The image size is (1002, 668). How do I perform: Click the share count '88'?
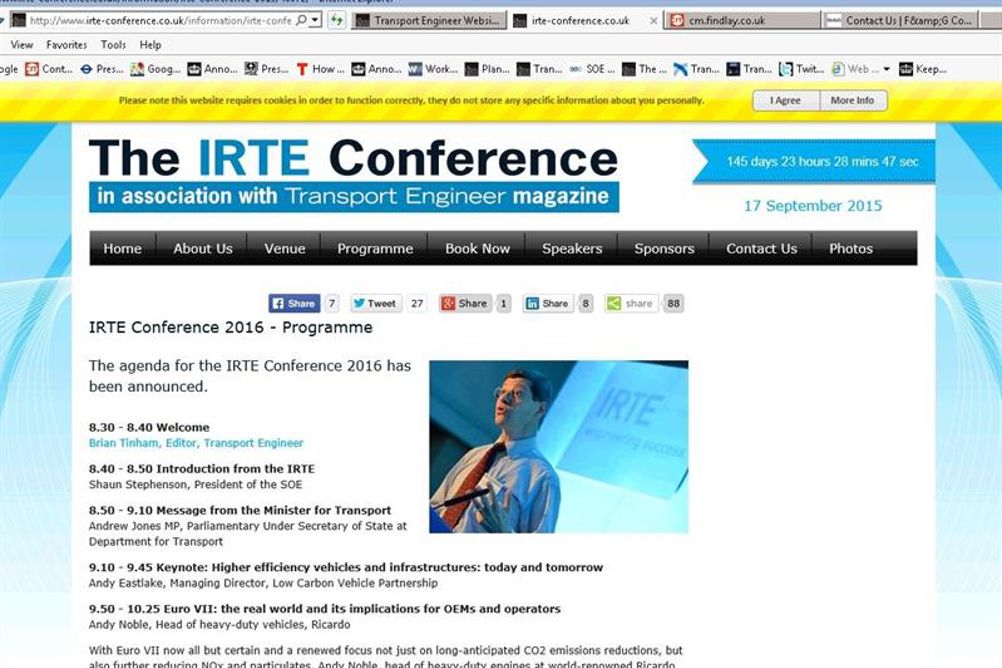pos(674,304)
